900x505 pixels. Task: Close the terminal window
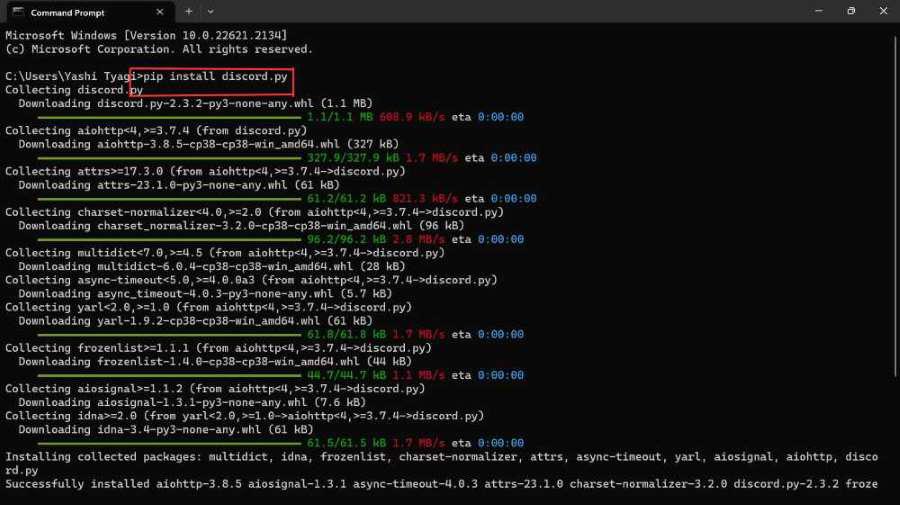tap(883, 11)
